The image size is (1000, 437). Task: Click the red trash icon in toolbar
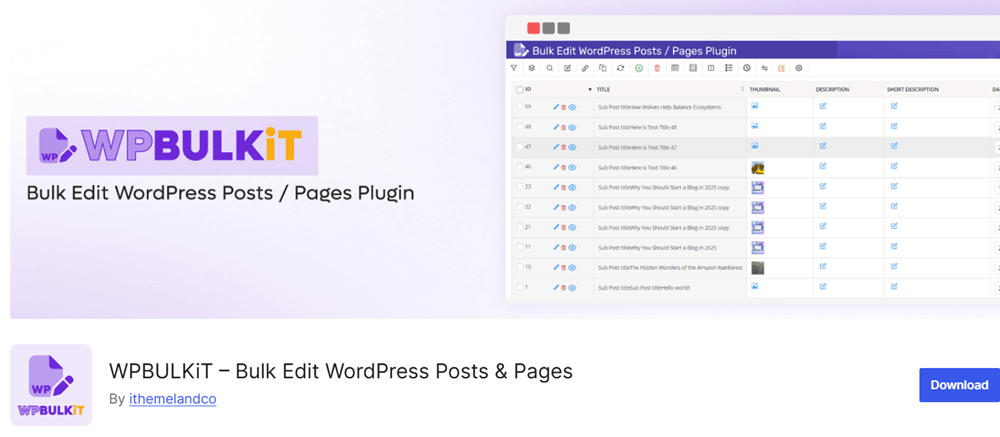657,69
